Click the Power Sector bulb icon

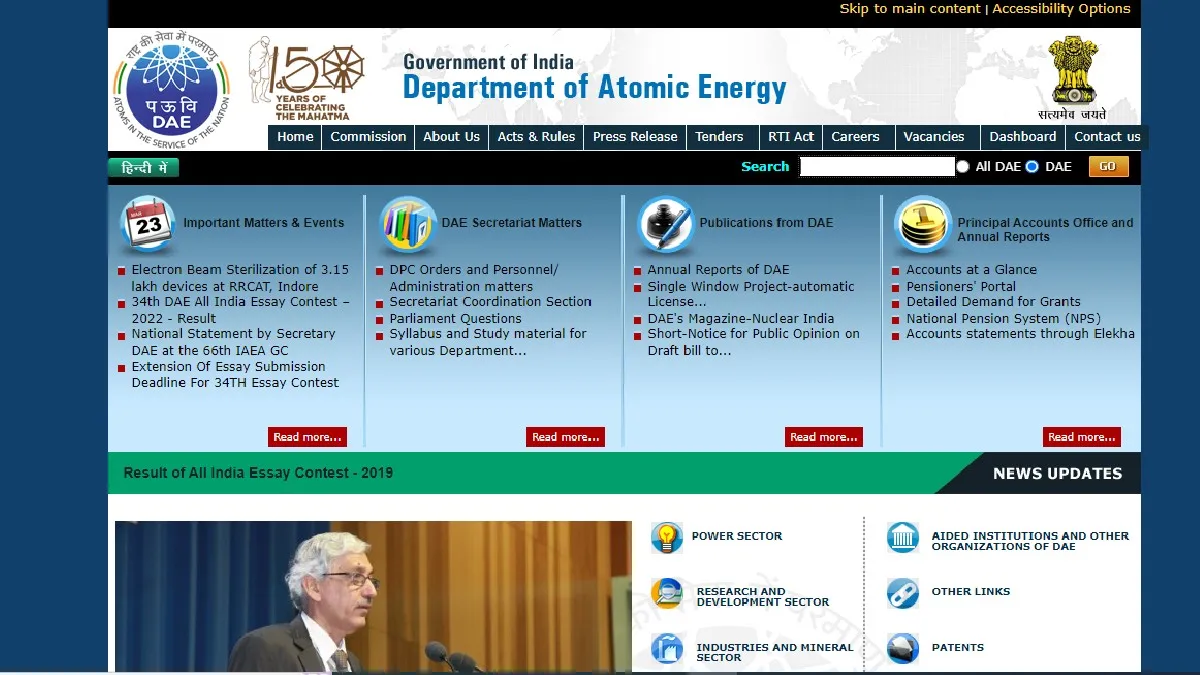tap(666, 537)
